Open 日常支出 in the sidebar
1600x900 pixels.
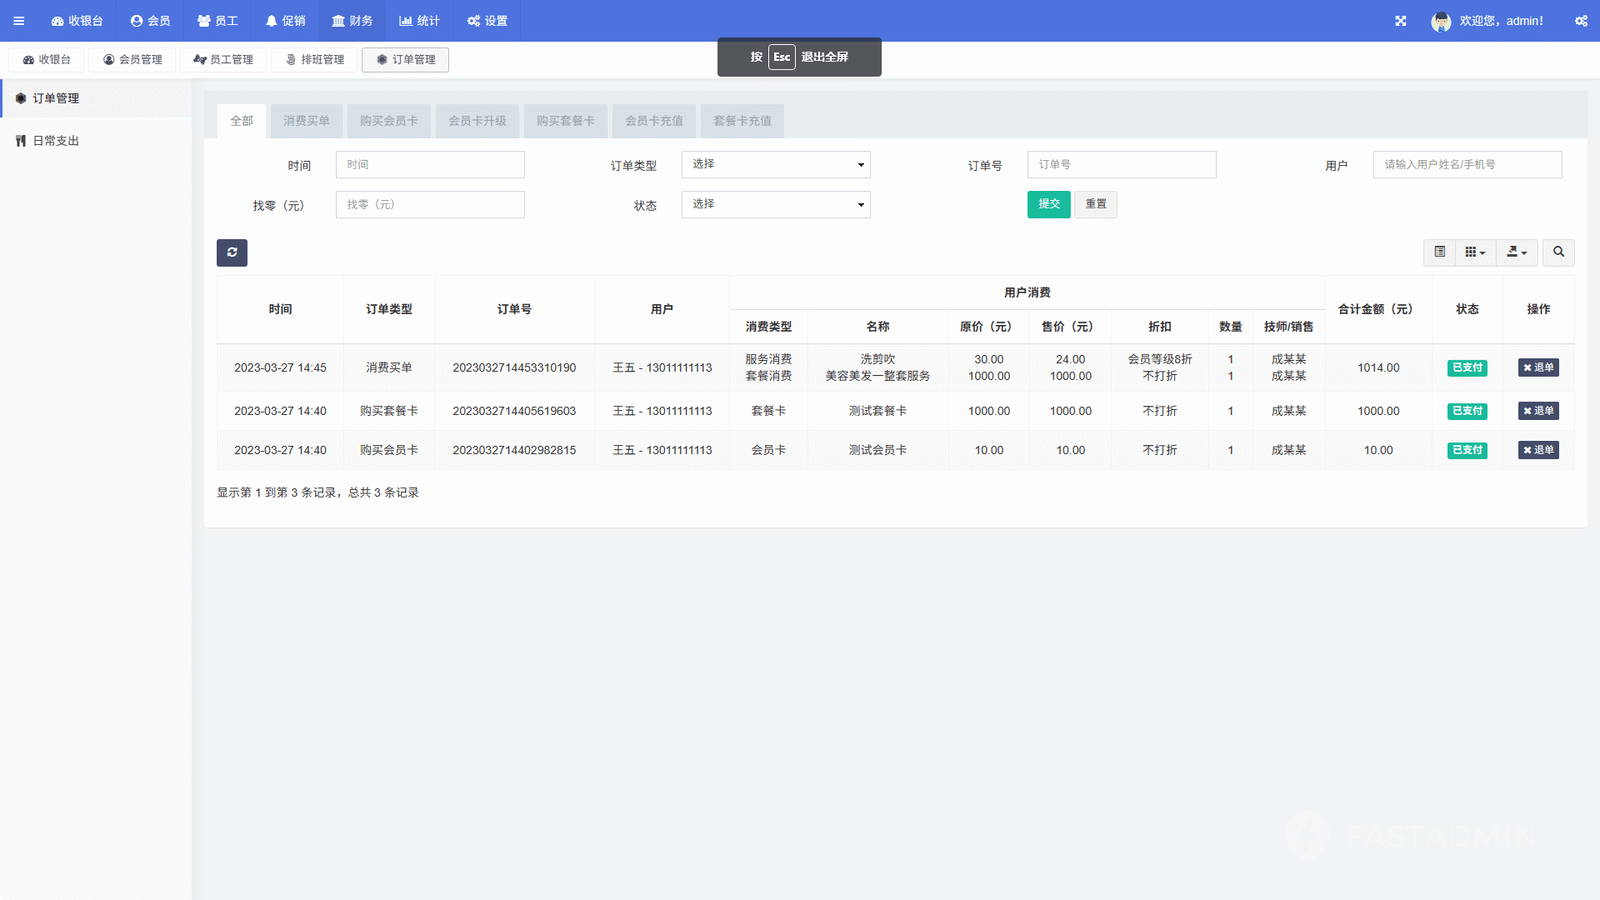[x=56, y=141]
